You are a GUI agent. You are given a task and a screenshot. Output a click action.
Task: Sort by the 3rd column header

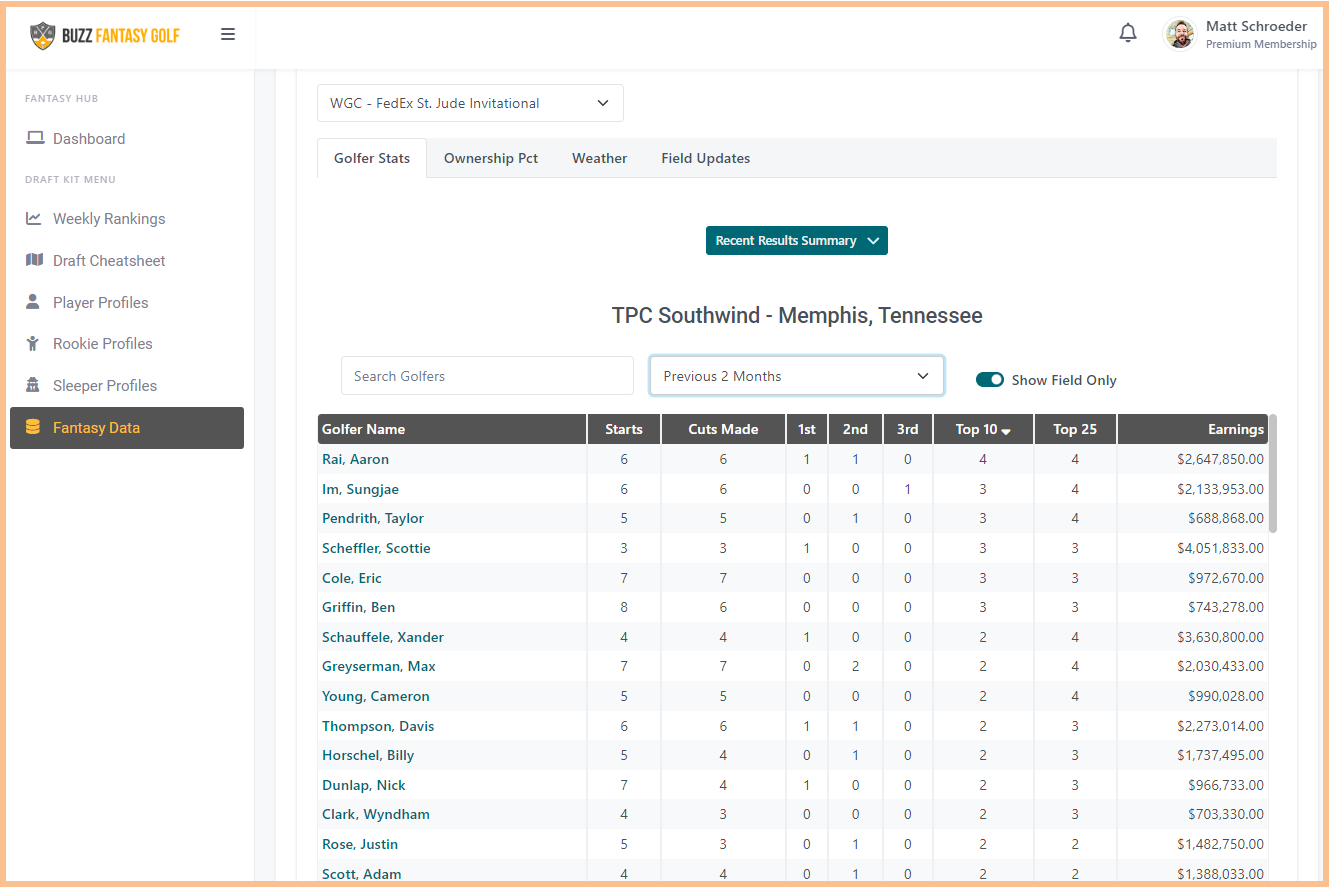click(908, 429)
